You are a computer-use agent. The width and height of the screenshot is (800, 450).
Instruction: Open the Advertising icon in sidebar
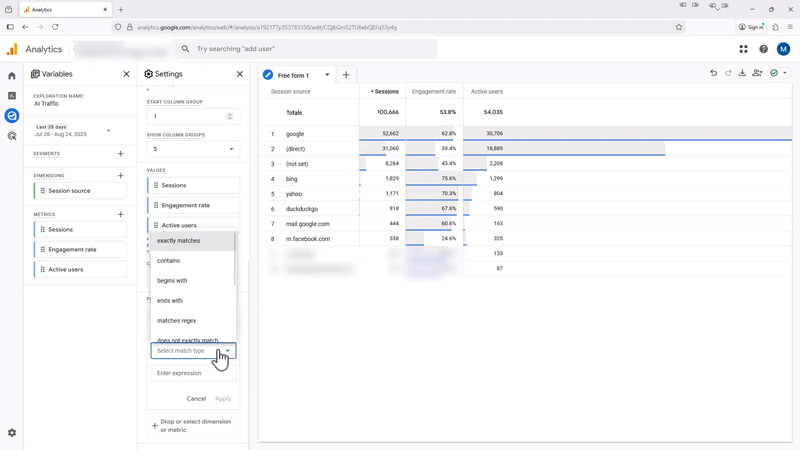pyautogui.click(x=12, y=136)
